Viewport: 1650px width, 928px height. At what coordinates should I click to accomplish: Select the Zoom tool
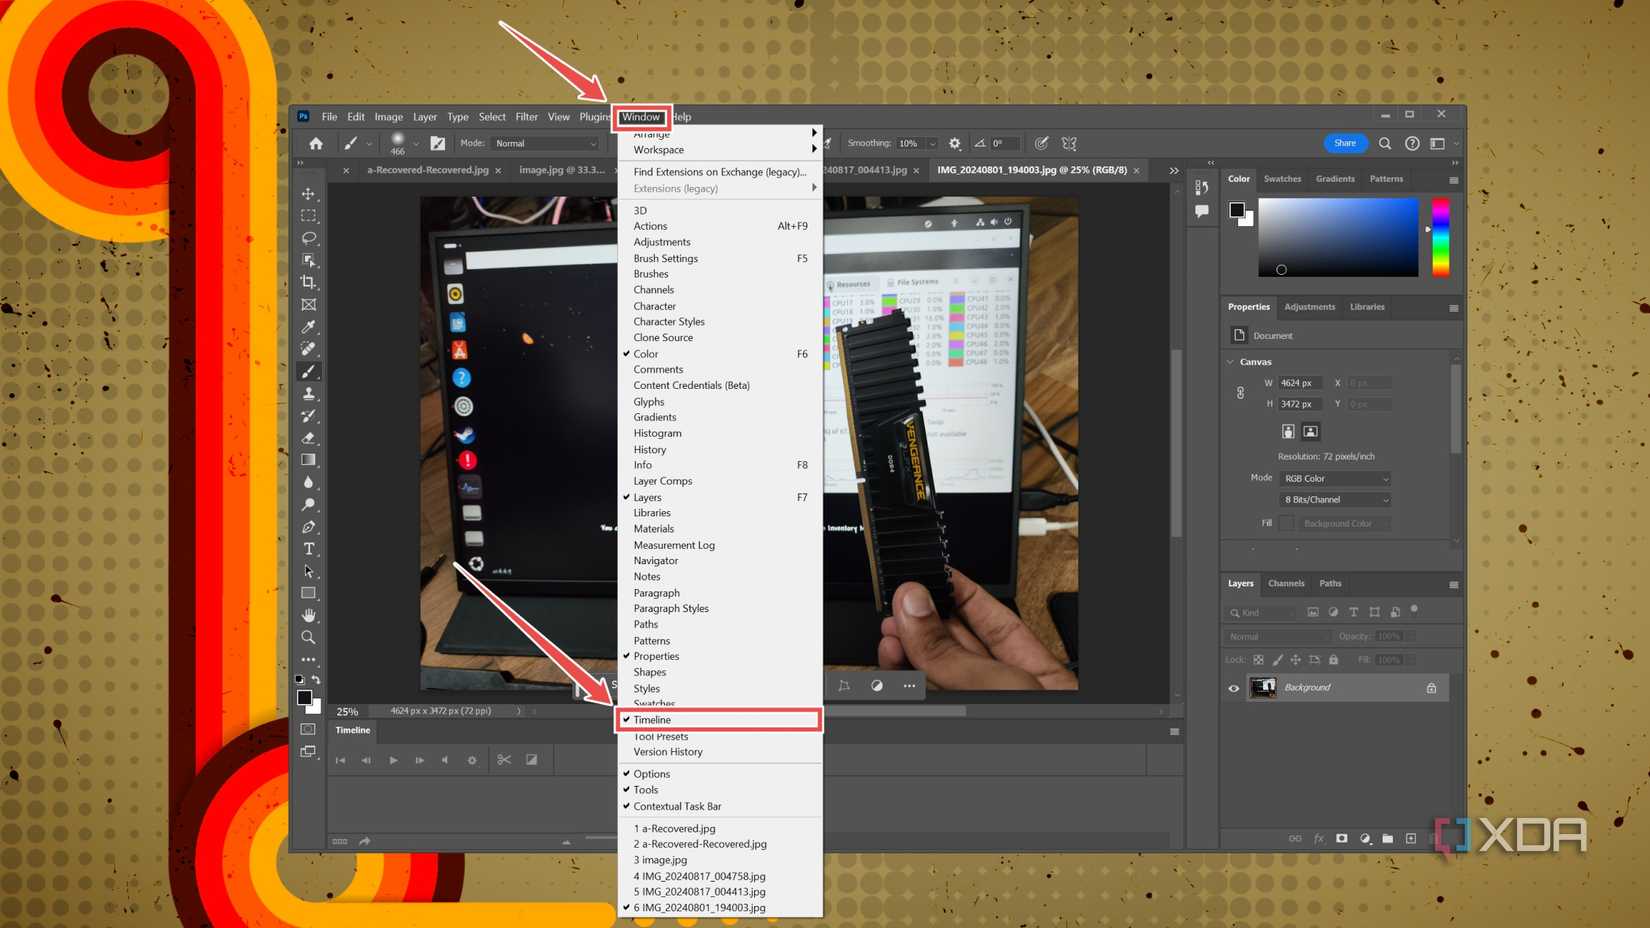[308, 637]
